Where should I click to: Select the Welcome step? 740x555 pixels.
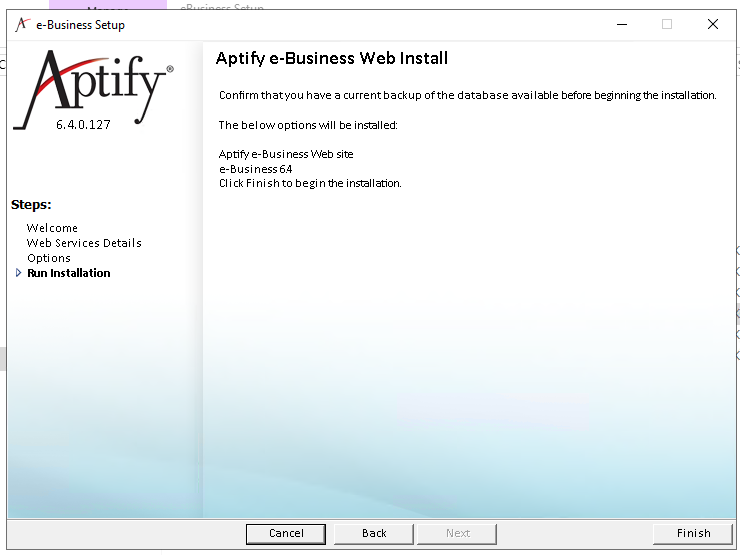click(x=52, y=228)
